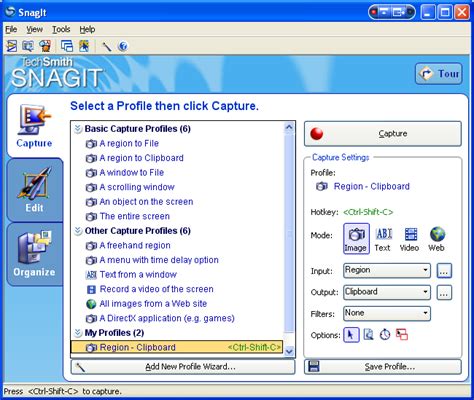Toggle the include cursor option icon
This screenshot has height=400, width=474.
click(351, 335)
